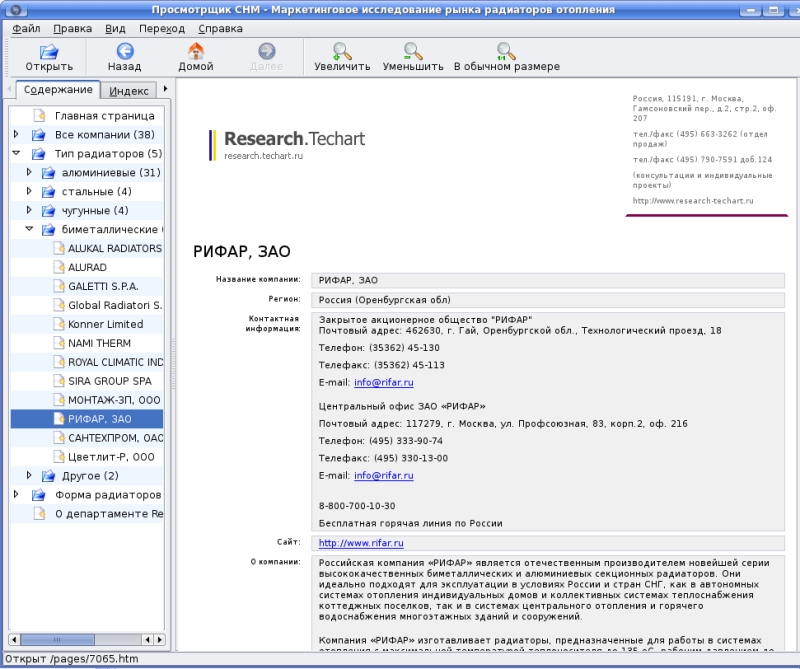Screen dimensions: 800x669
Task: Click the page icon beside SIRA GROUP SPA
Action: coord(59,381)
